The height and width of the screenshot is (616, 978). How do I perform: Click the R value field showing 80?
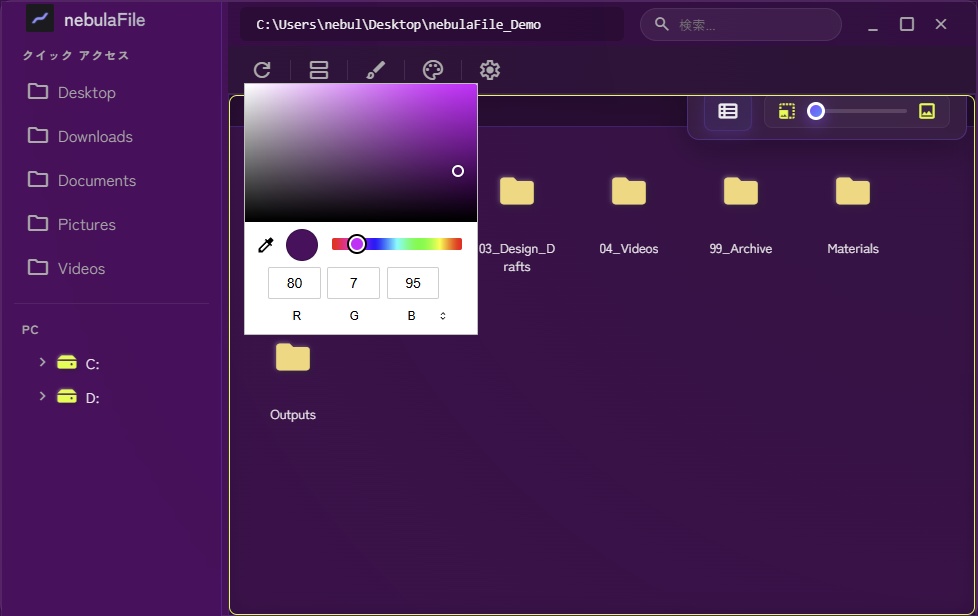[294, 283]
